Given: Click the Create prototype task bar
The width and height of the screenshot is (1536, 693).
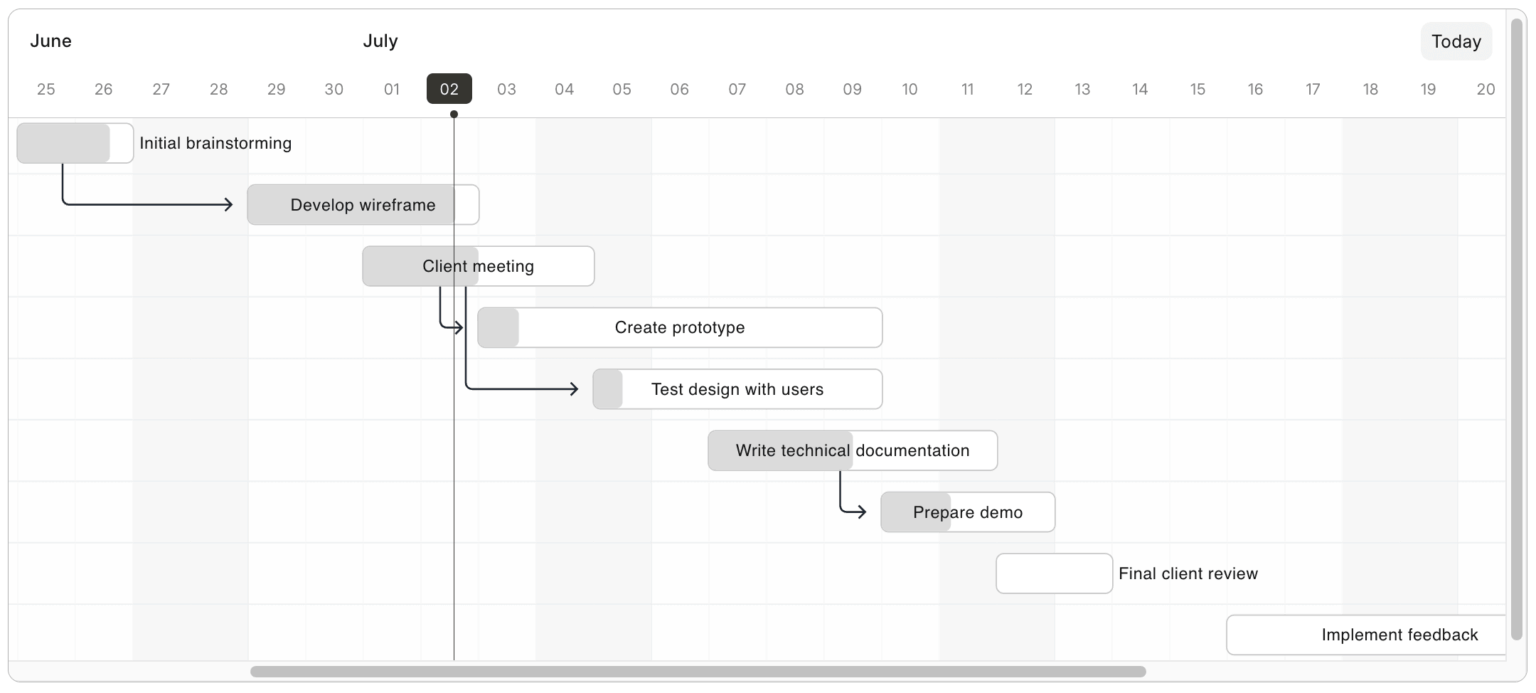Looking at the screenshot, I should 680,328.
